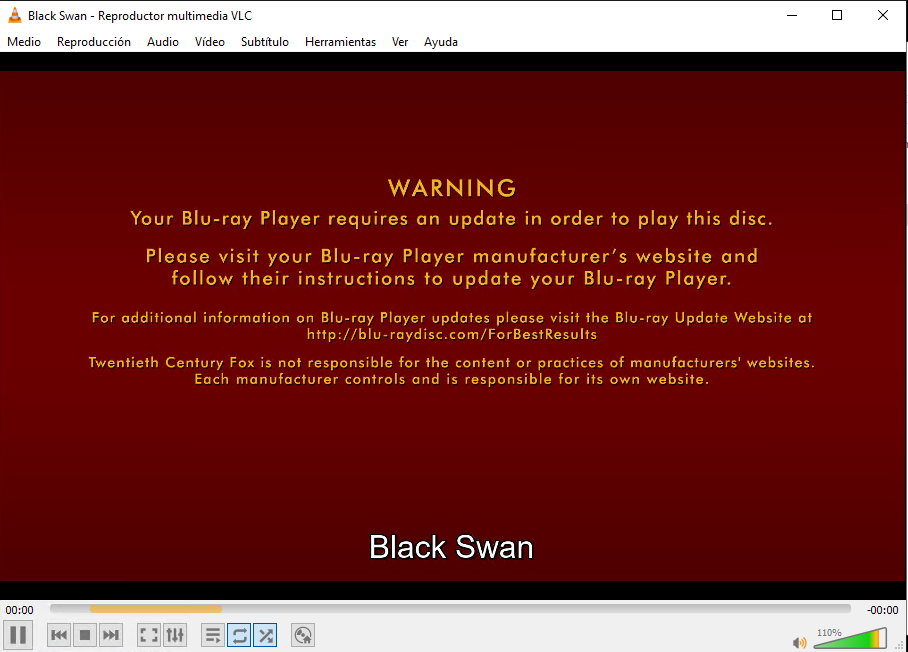
Task: Close the VLC player window
Action: pyautogui.click(x=883, y=16)
